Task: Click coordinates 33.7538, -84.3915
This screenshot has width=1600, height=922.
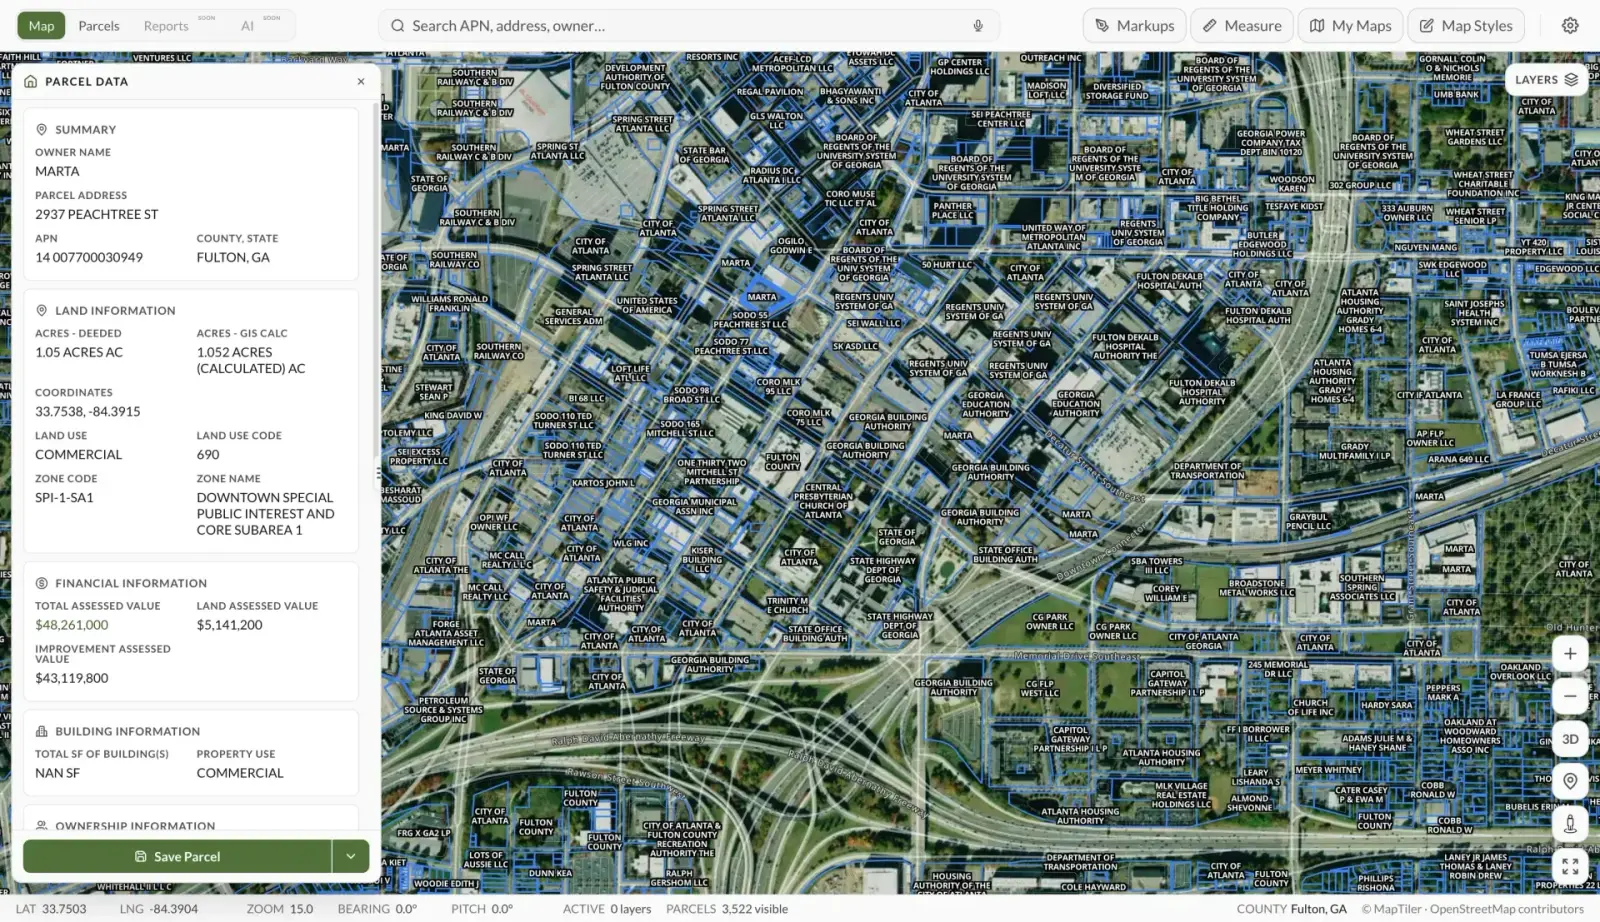Action: click(x=88, y=412)
